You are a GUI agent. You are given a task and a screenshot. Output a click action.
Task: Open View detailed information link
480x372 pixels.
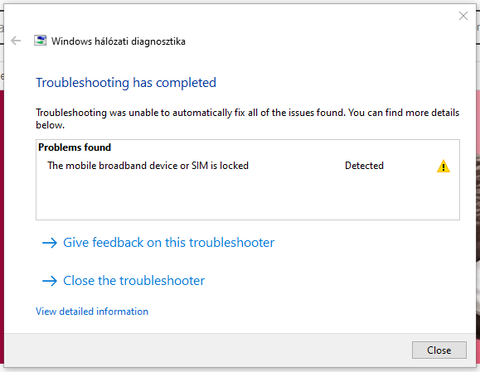92,311
